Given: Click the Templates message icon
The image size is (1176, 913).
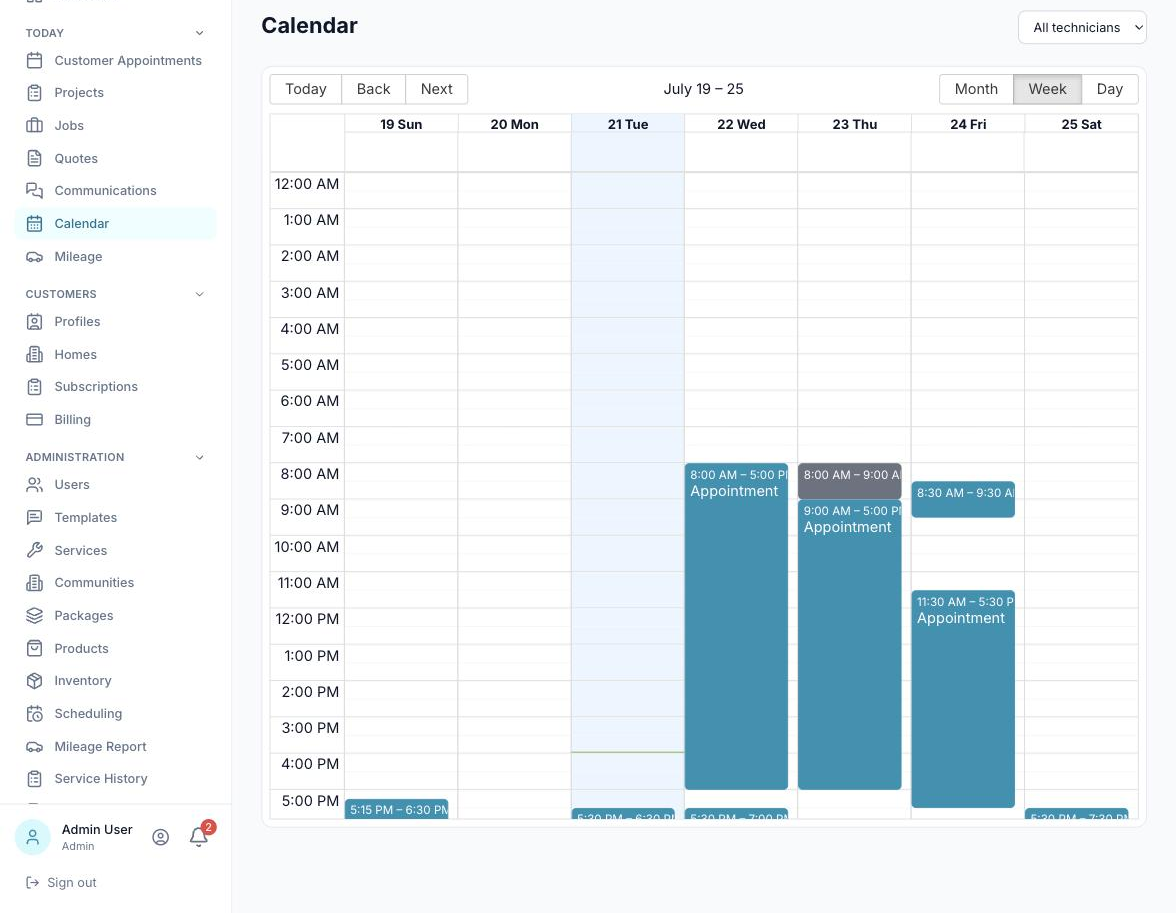Looking at the screenshot, I should tap(34, 518).
